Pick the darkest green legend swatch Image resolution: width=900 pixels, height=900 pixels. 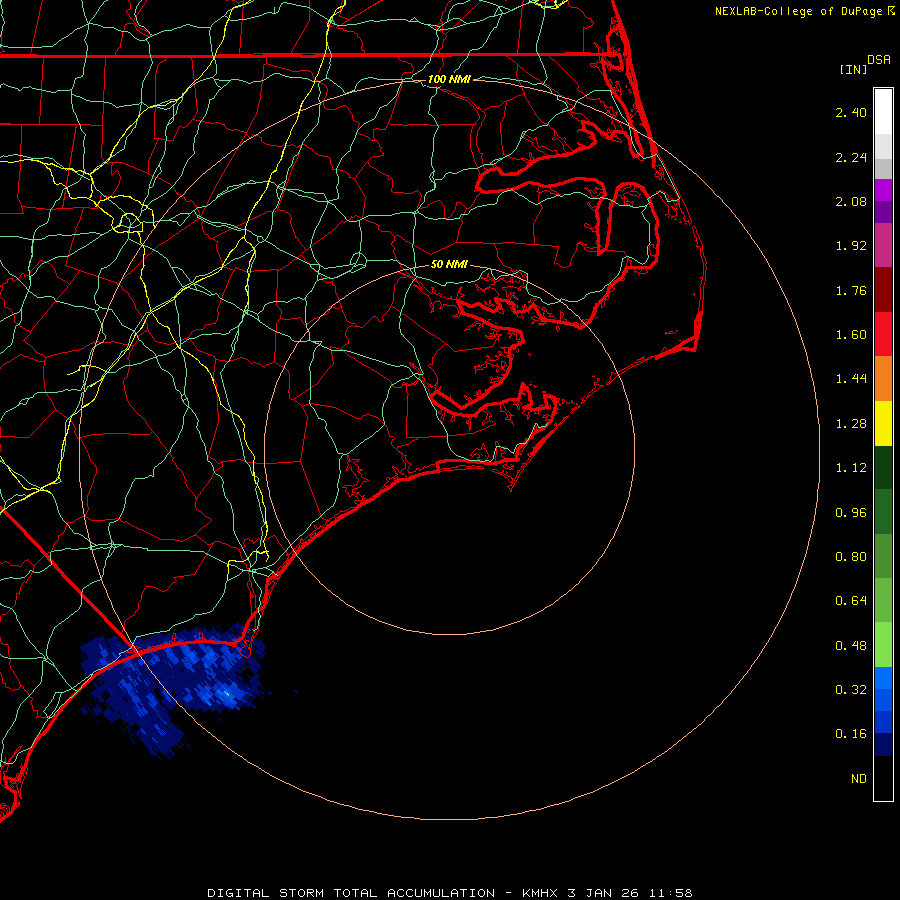883,468
